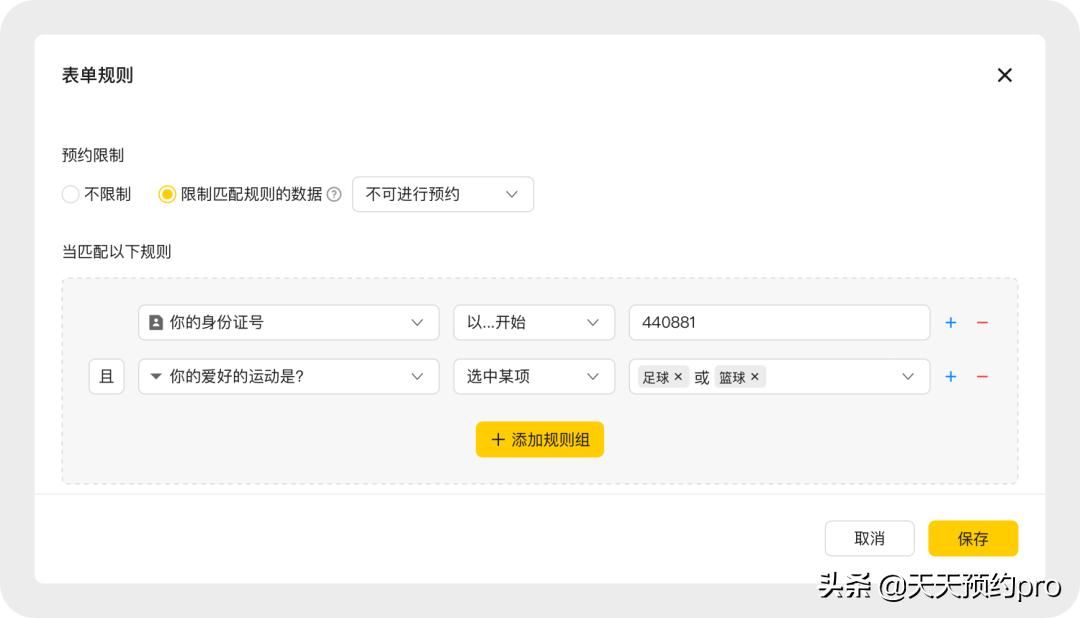This screenshot has height=618, width=1080.
Task: Click the 440881 value input field
Action: coord(779,322)
